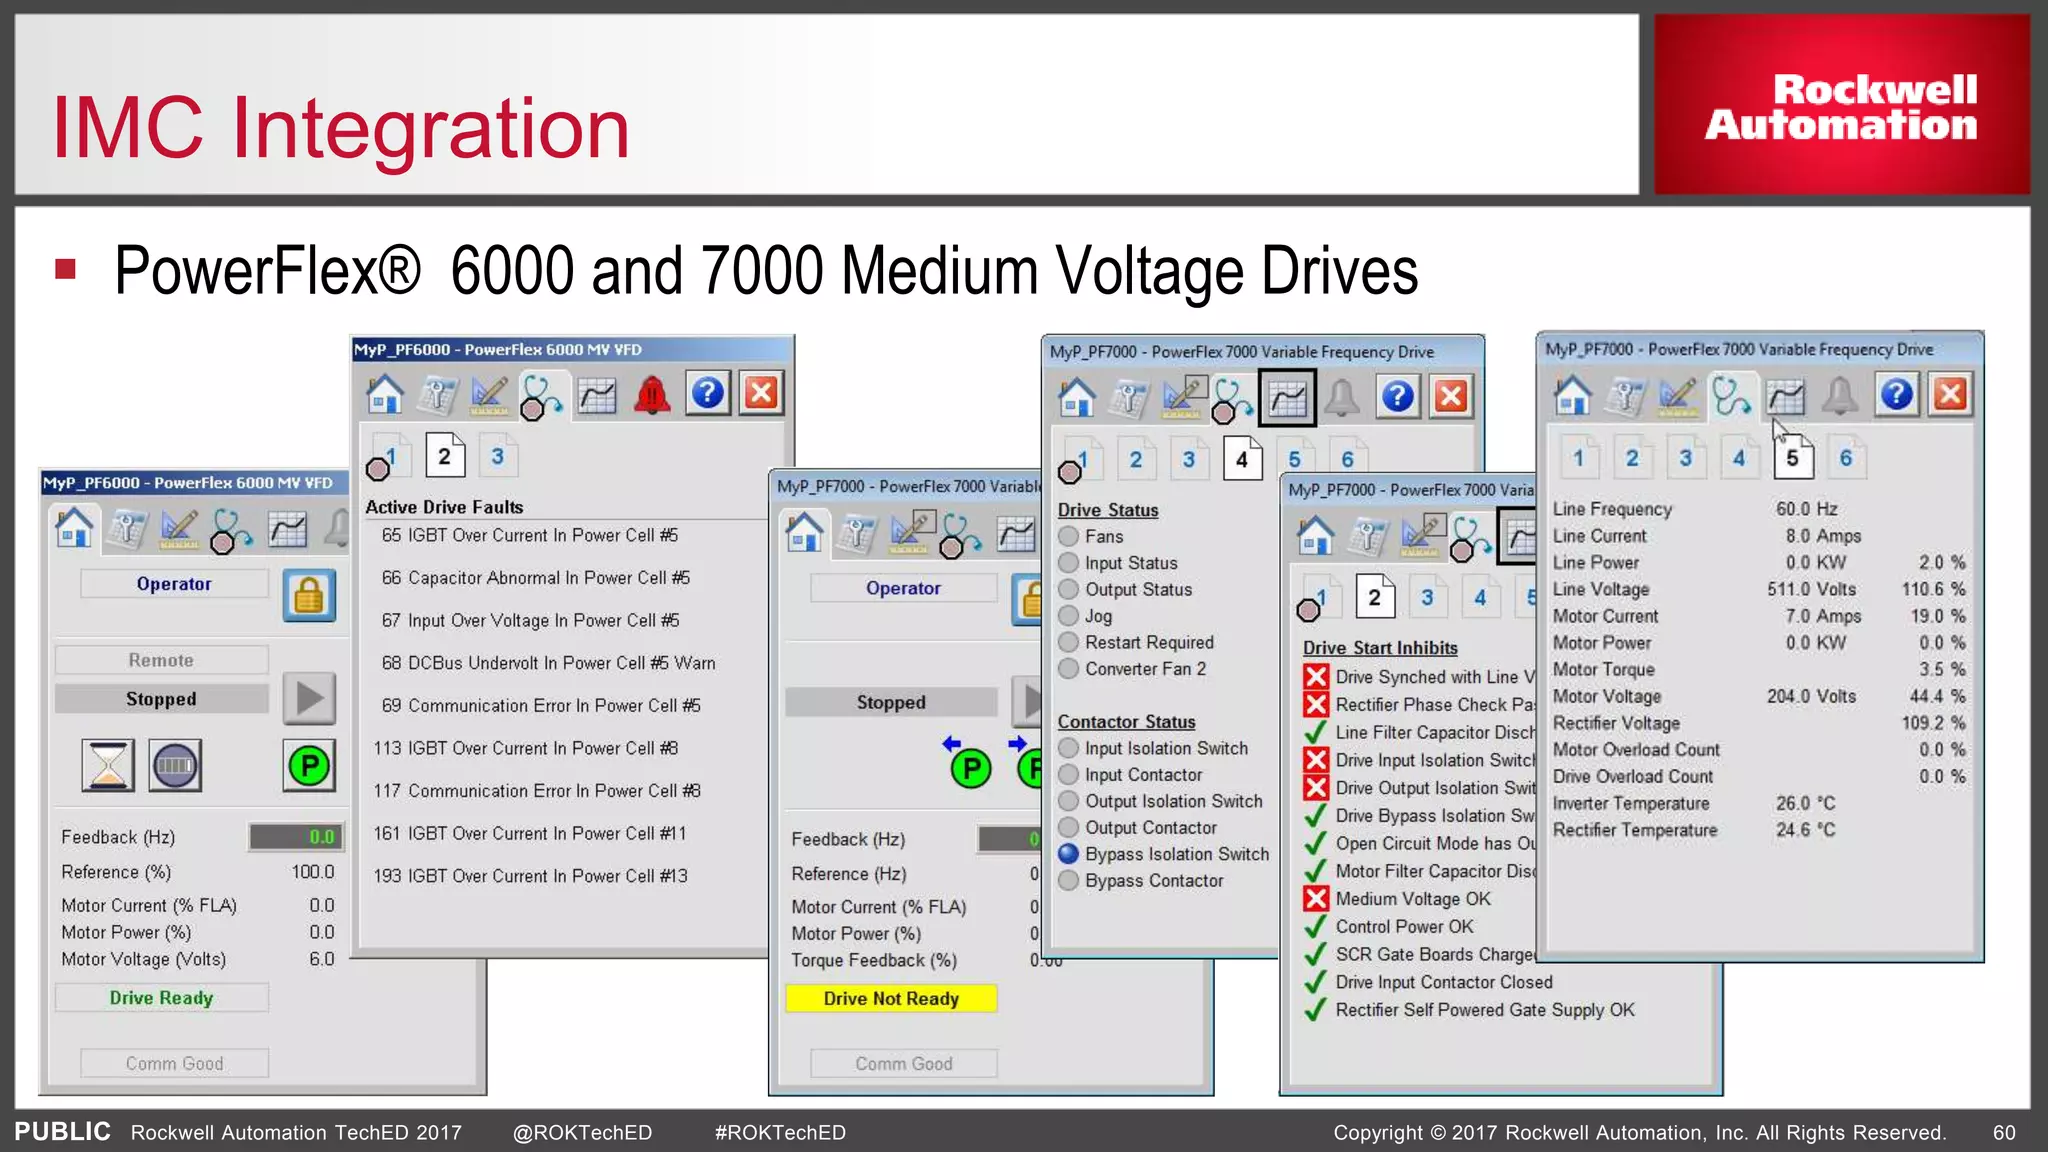Open Home icon in PF7000 Start Inhibits window

click(1315, 534)
